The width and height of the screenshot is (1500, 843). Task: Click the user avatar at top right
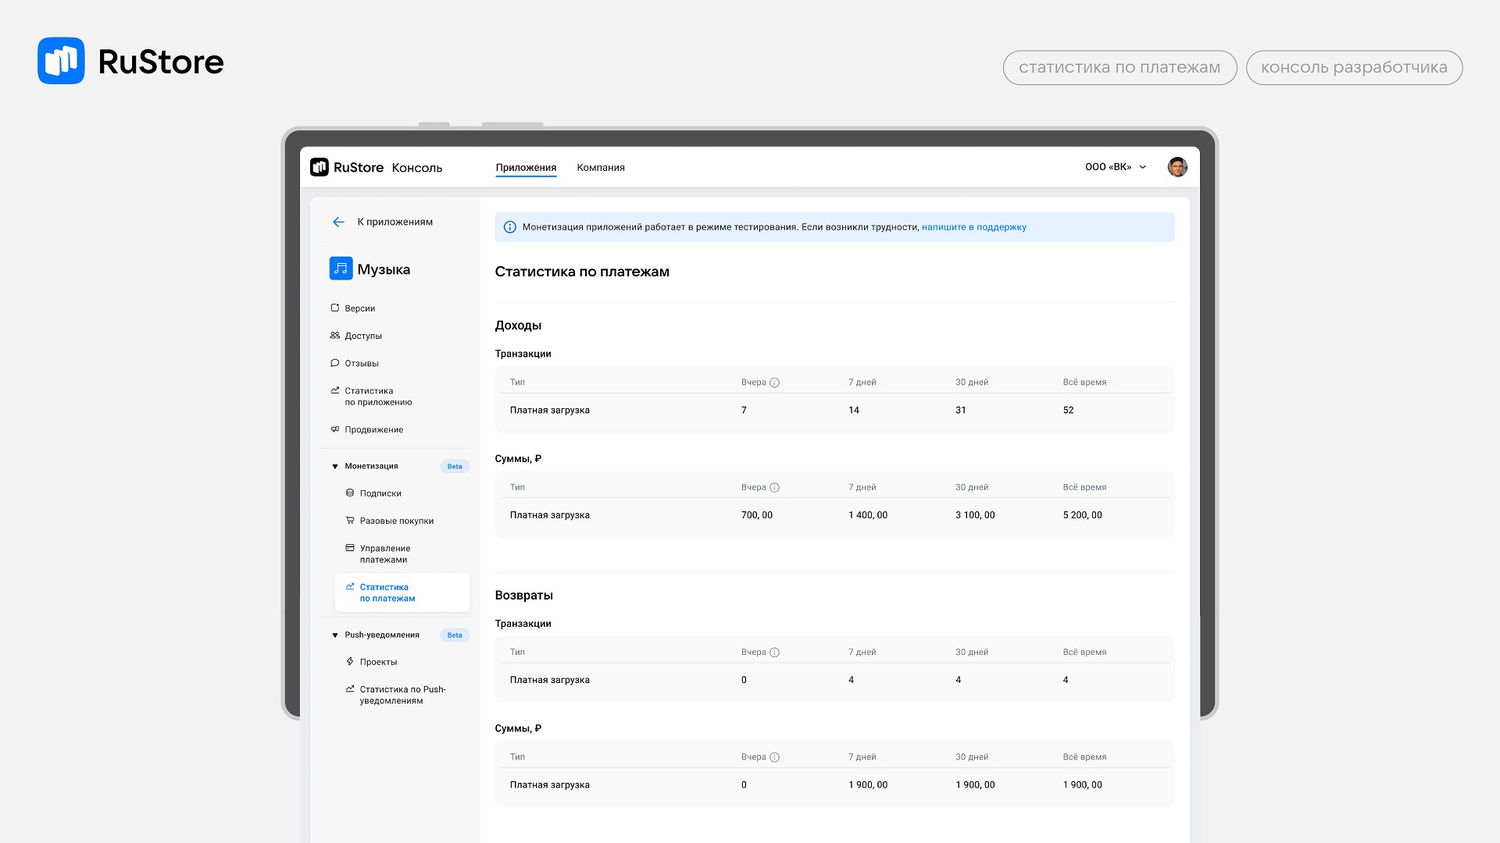point(1177,167)
